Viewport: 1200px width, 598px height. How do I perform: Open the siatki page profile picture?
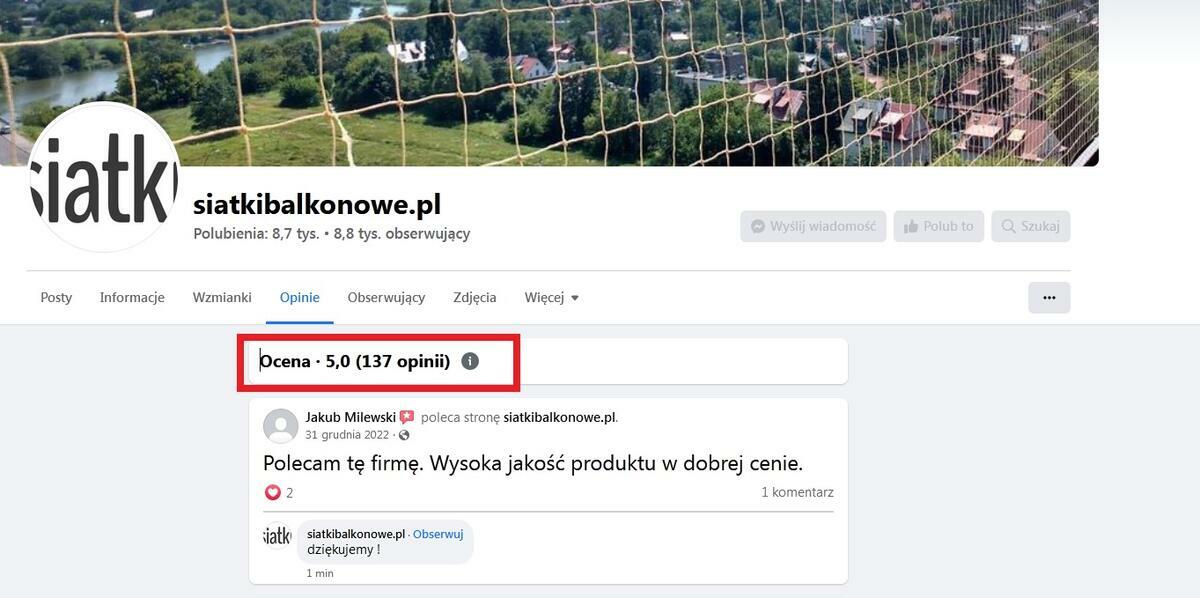click(x=104, y=177)
